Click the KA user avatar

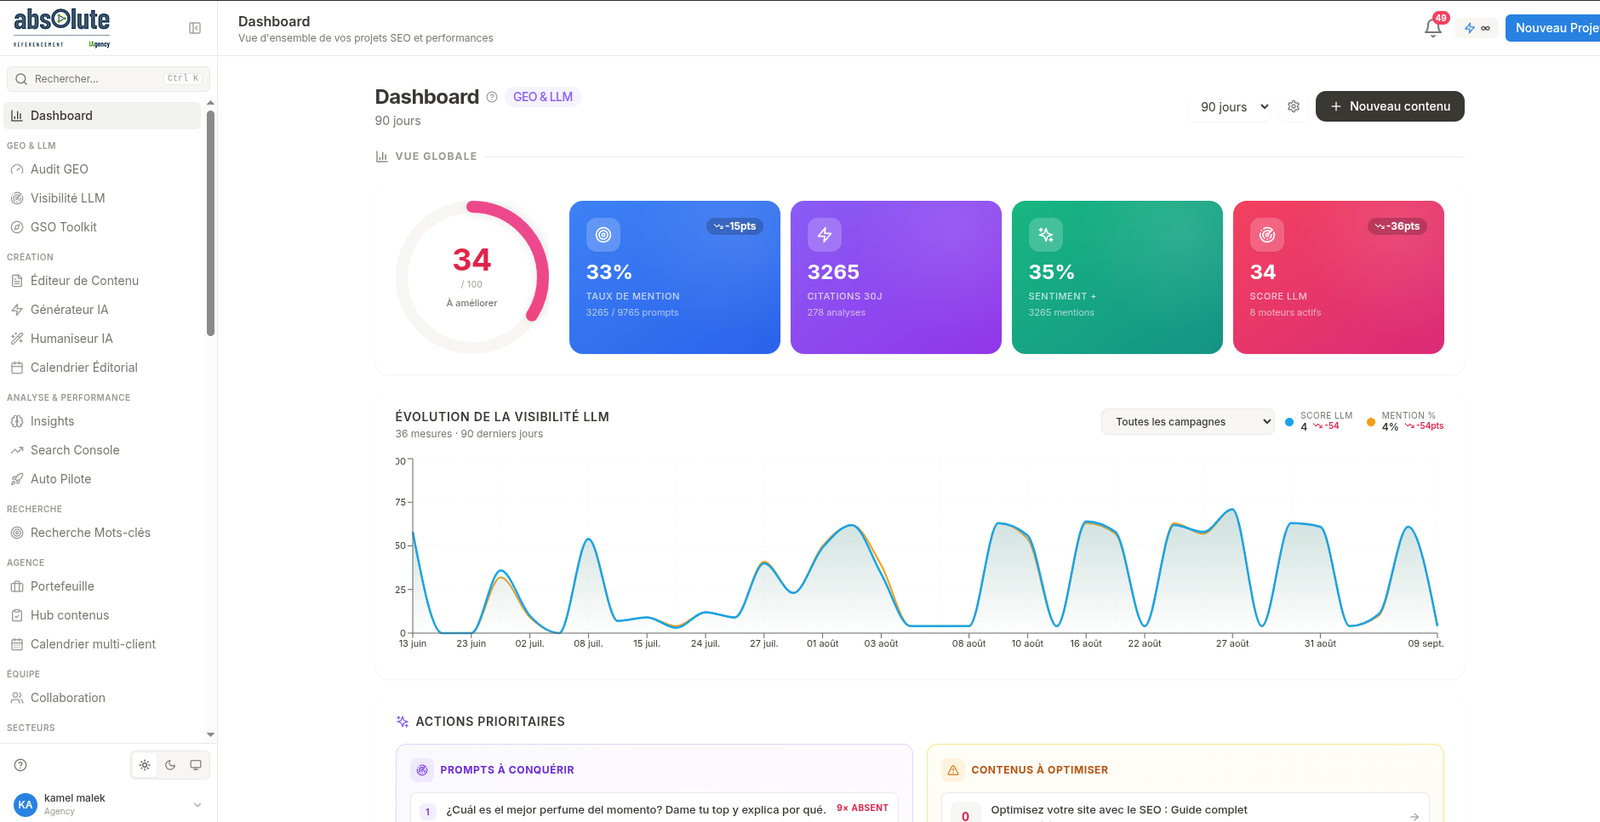[x=25, y=804]
